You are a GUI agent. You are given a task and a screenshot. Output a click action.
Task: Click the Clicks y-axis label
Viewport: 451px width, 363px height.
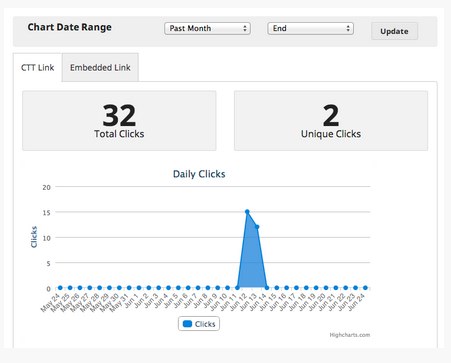[x=34, y=237]
